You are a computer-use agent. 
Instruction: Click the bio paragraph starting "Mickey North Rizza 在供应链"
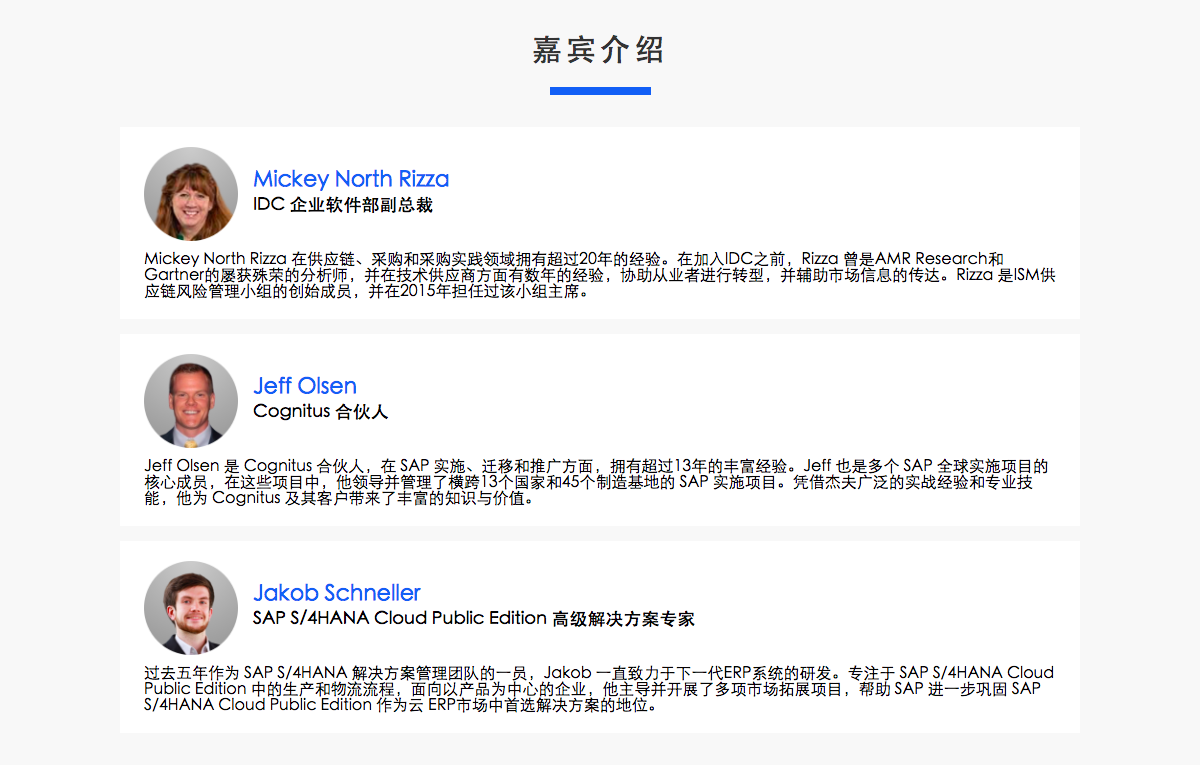click(600, 276)
